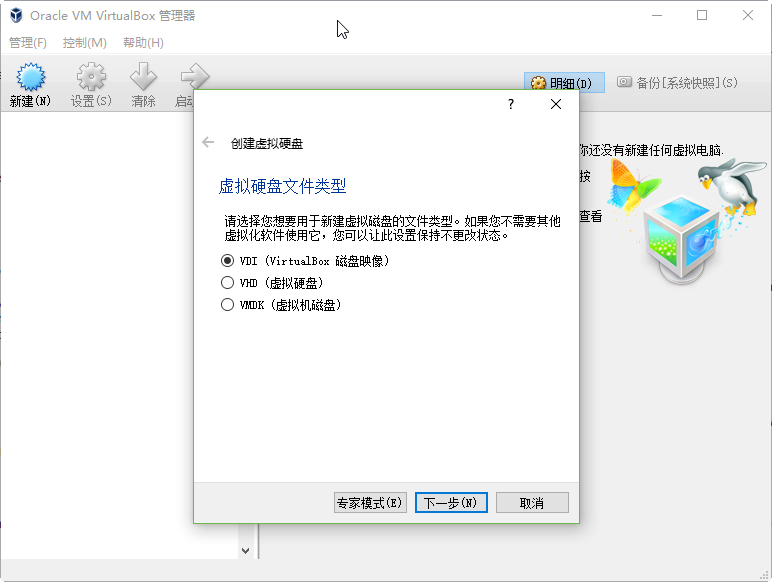Click the VirtualBox logo in title bar

(16, 15)
